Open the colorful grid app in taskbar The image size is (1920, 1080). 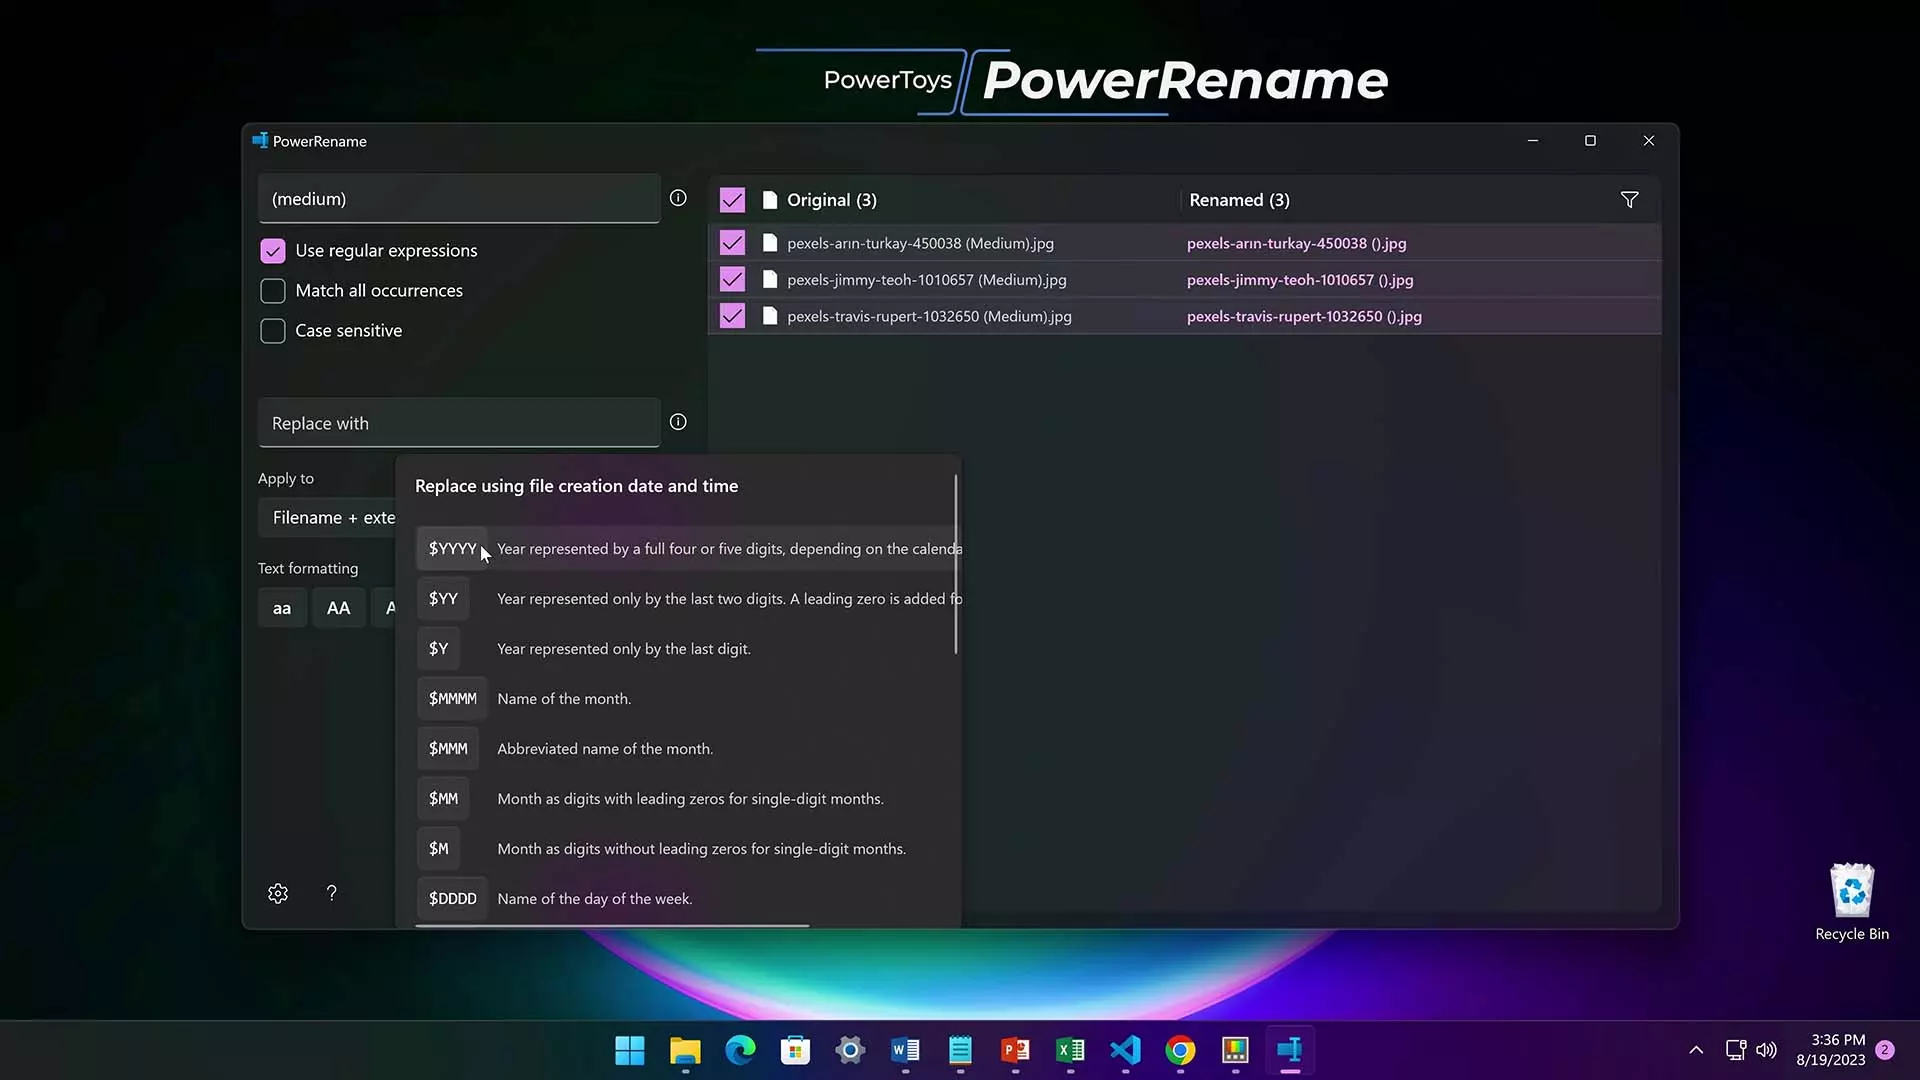click(x=1235, y=1050)
